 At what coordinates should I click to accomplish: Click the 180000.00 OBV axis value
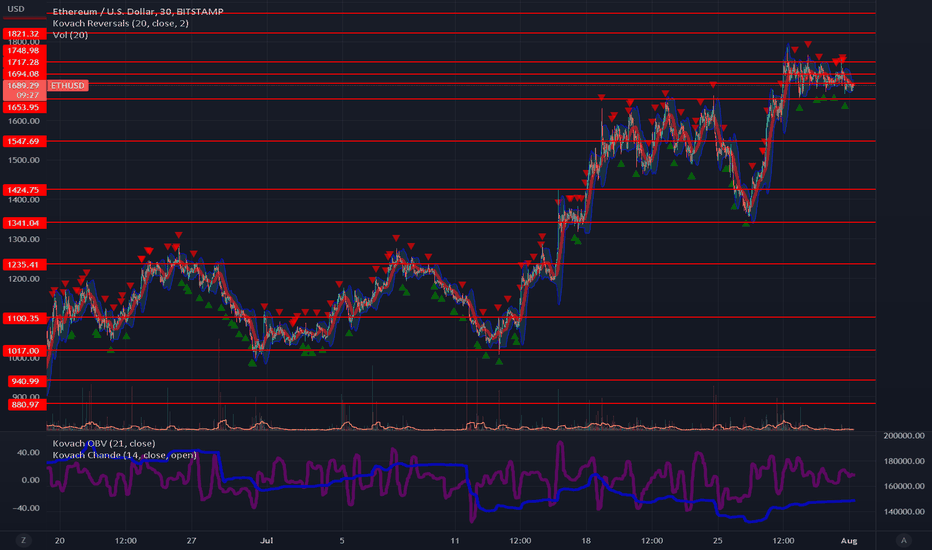904,461
